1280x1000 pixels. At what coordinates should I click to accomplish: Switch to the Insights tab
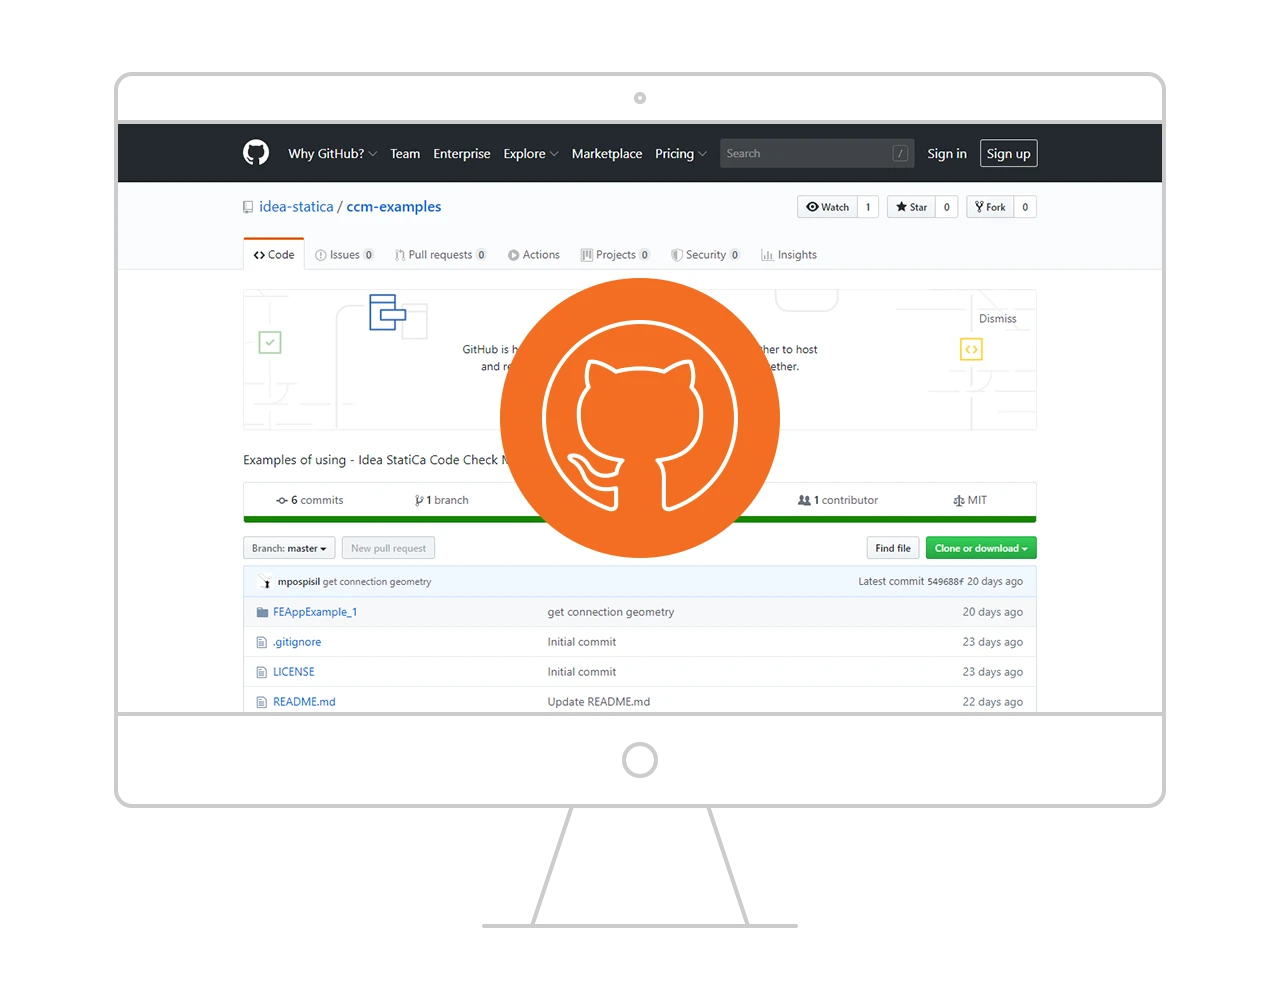click(x=789, y=255)
